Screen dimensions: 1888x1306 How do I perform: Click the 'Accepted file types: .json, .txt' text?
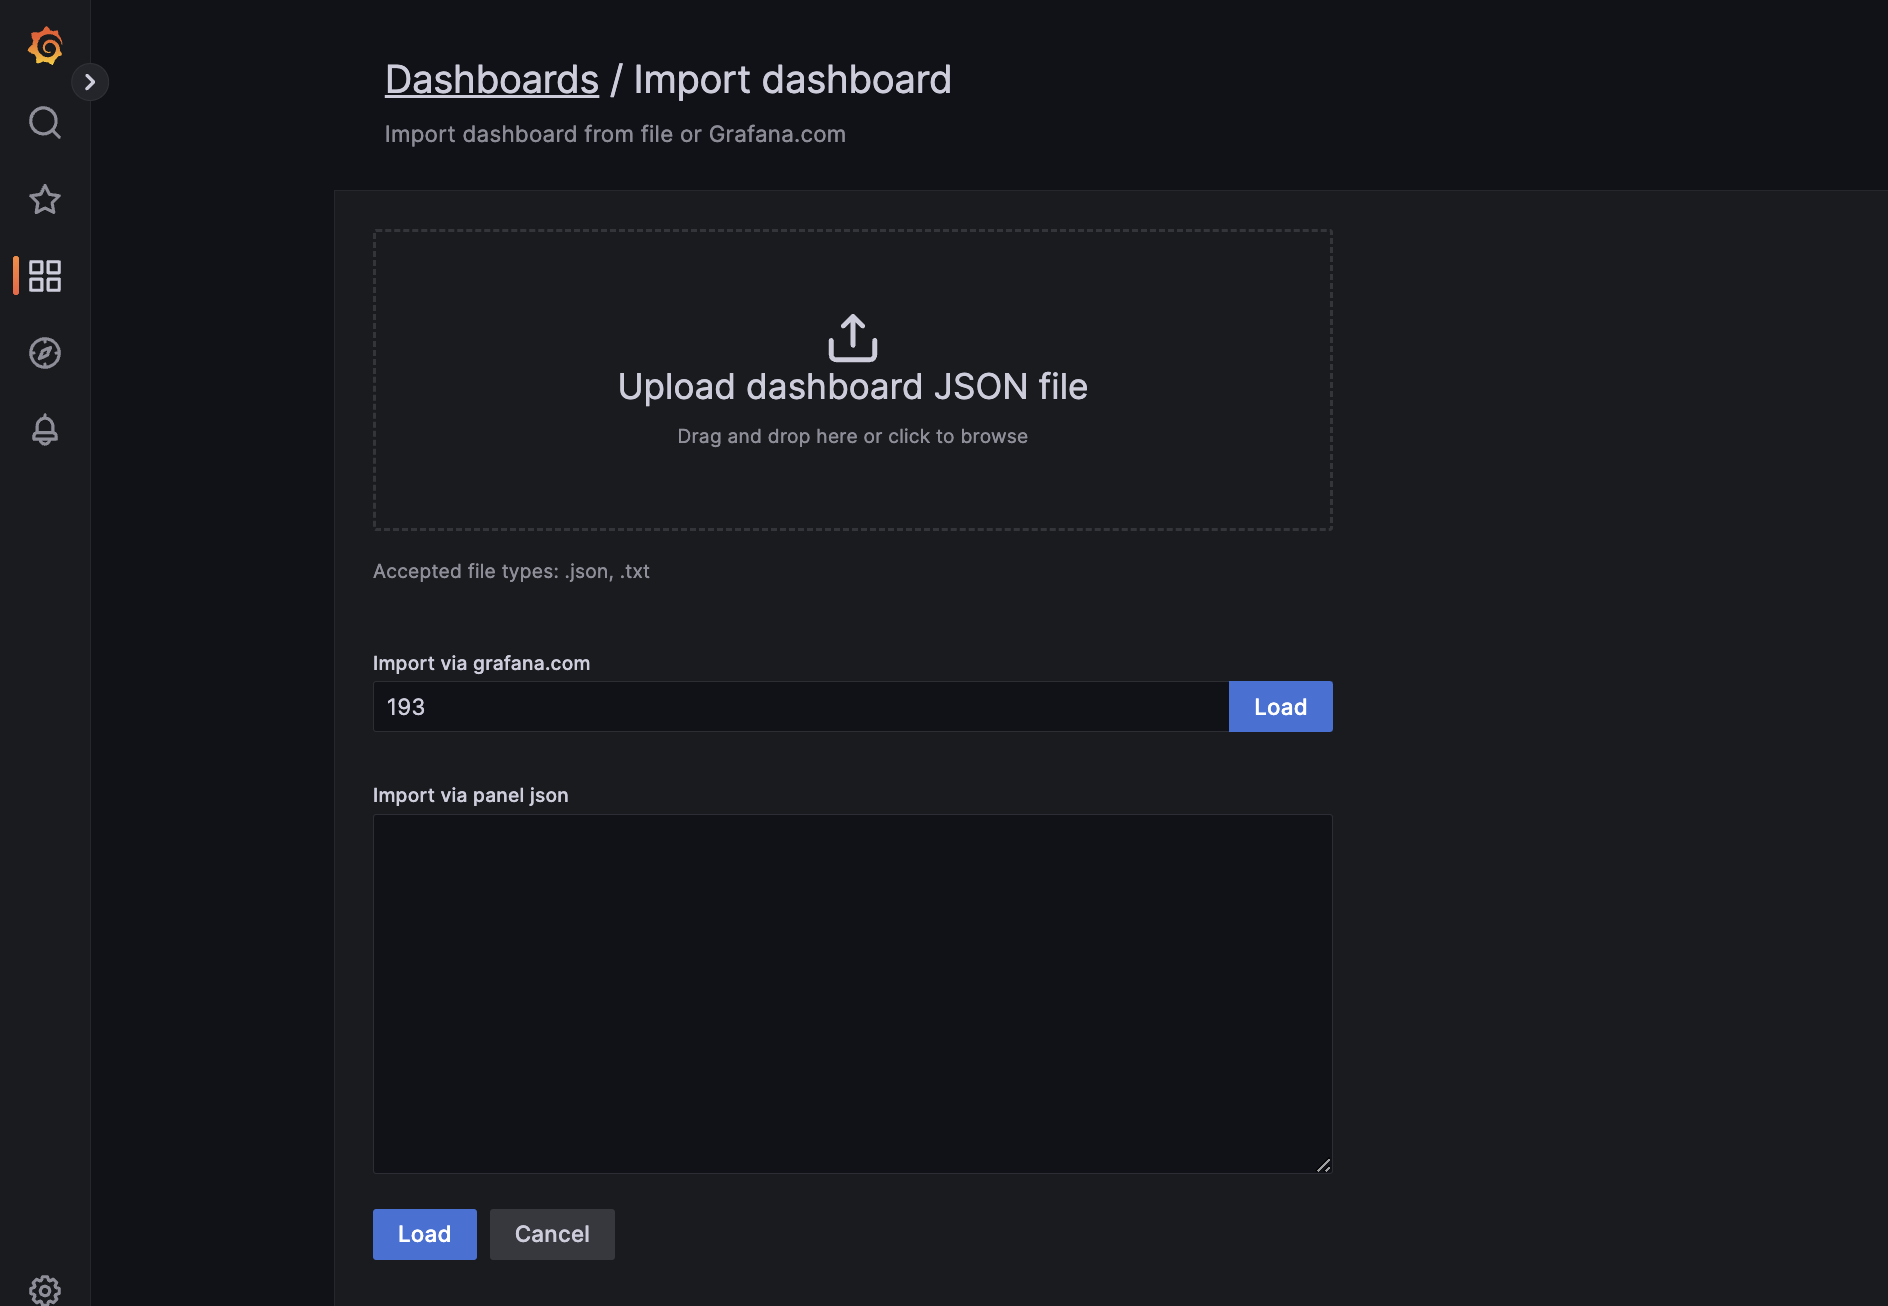(x=511, y=571)
